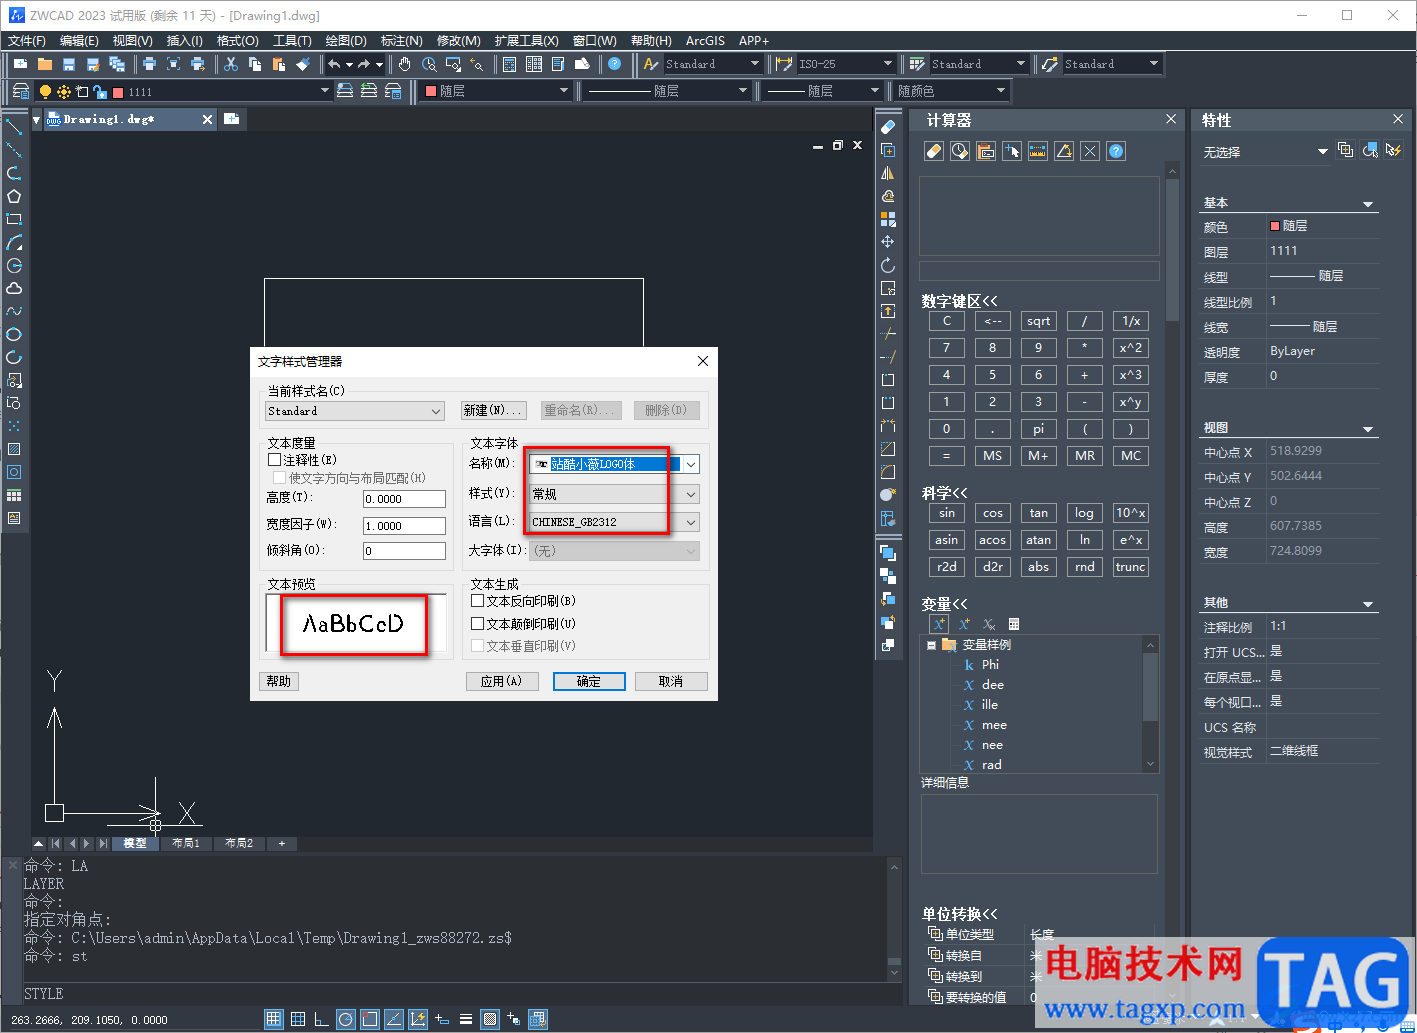1417x1033 pixels.
Task: Select the mirror tool in modify toolbar
Action: (887, 173)
